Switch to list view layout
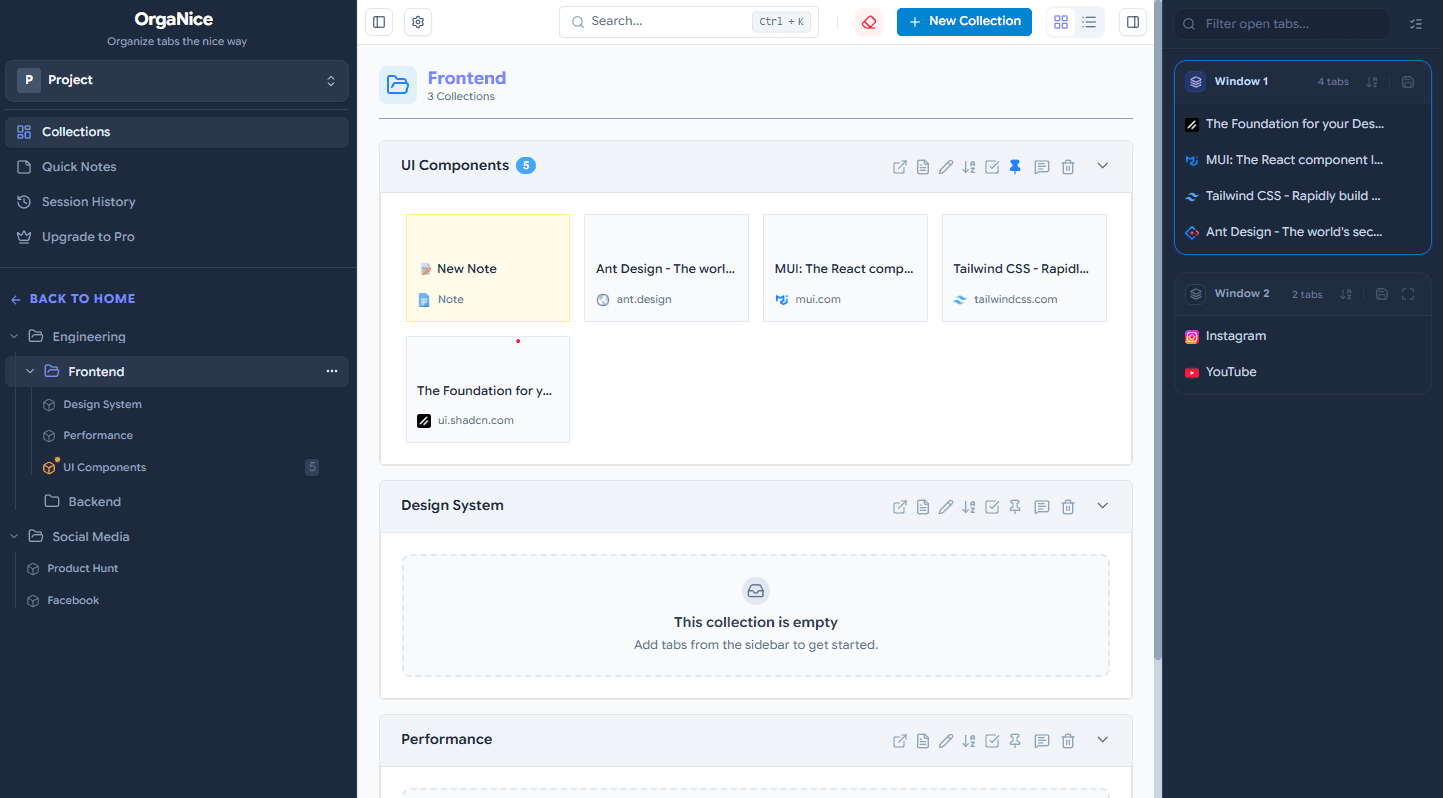The height and width of the screenshot is (798, 1443). click(x=1089, y=21)
